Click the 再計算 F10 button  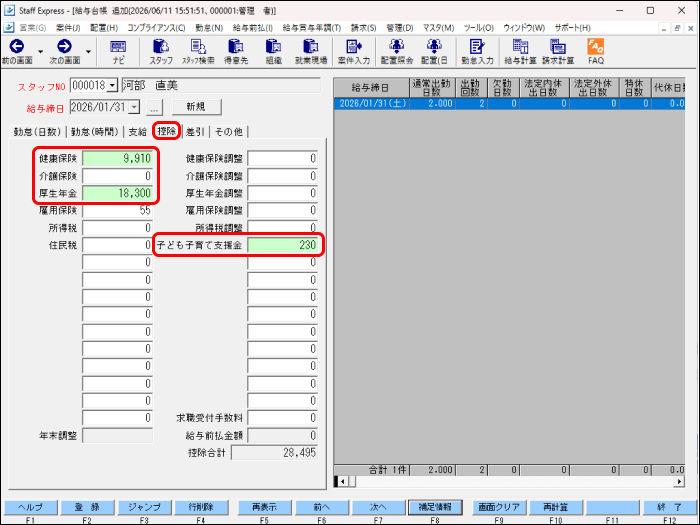[556, 508]
